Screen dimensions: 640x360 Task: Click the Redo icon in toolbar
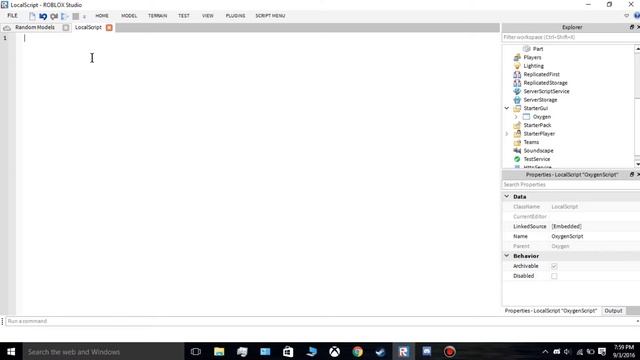(54, 16)
